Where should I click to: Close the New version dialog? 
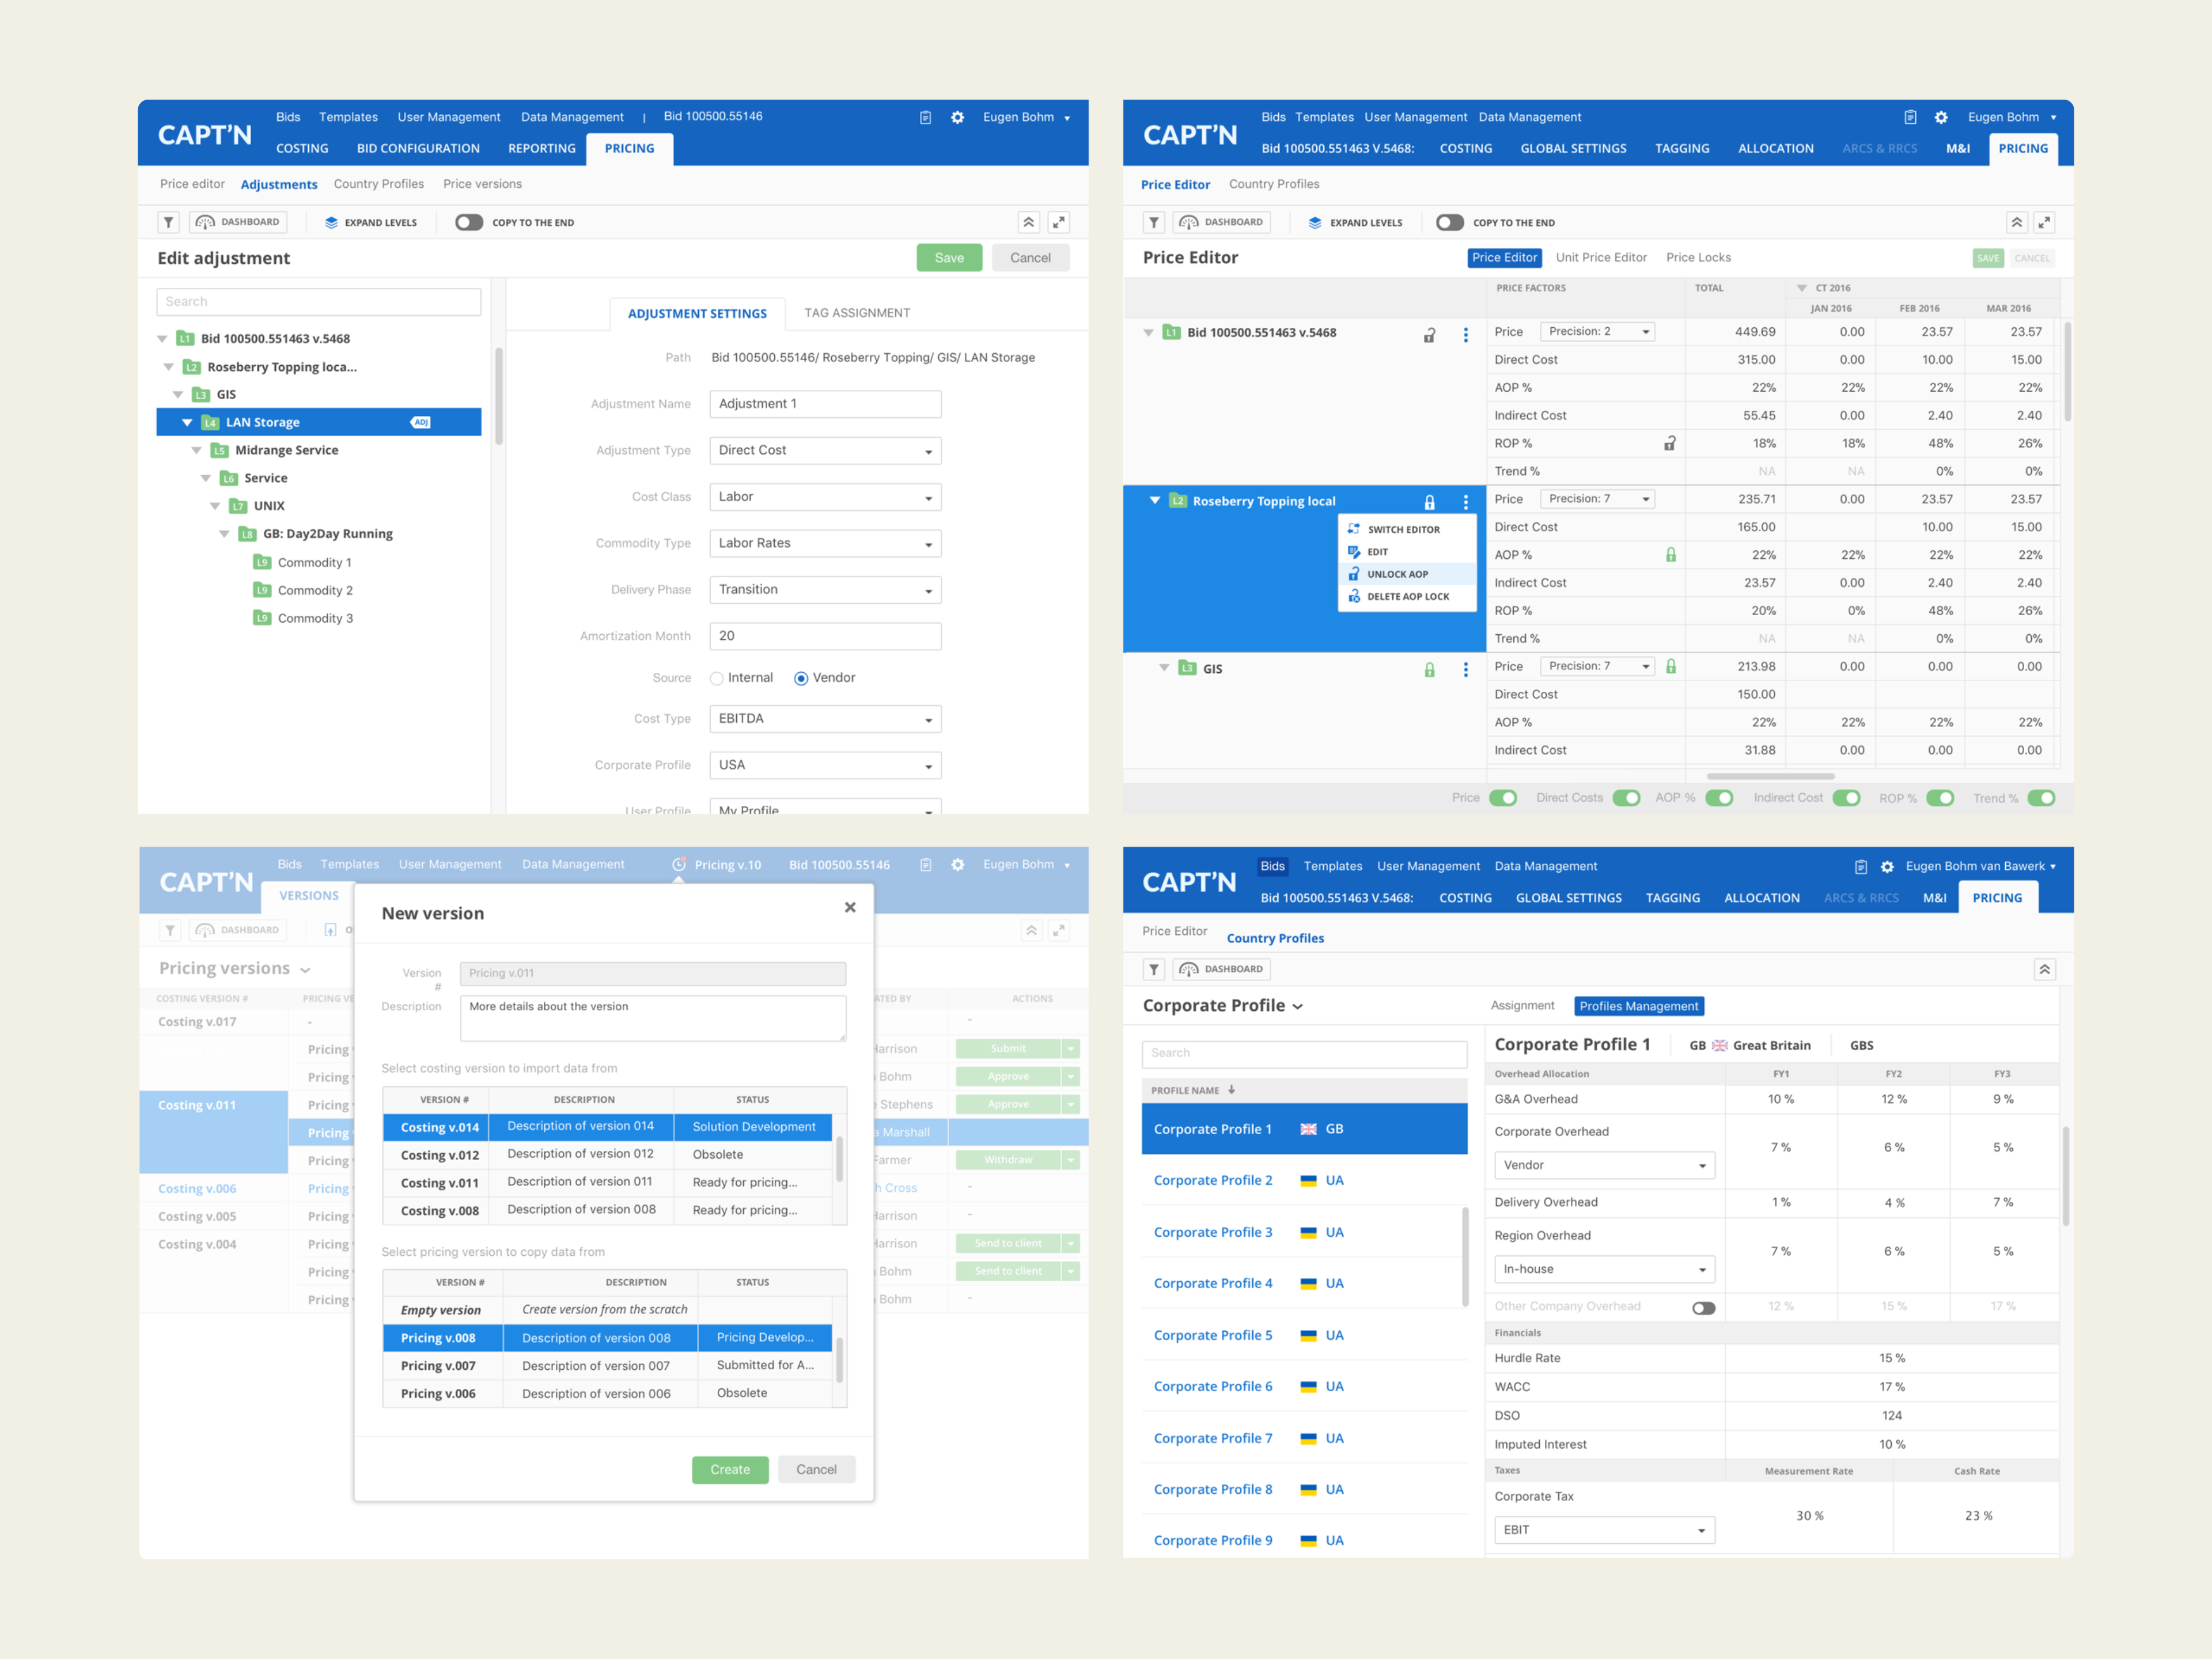(849, 907)
